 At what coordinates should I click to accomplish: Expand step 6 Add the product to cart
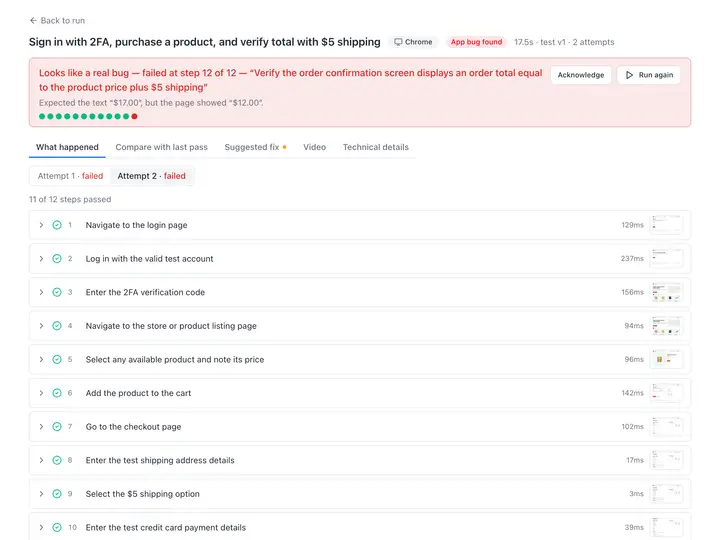41,393
